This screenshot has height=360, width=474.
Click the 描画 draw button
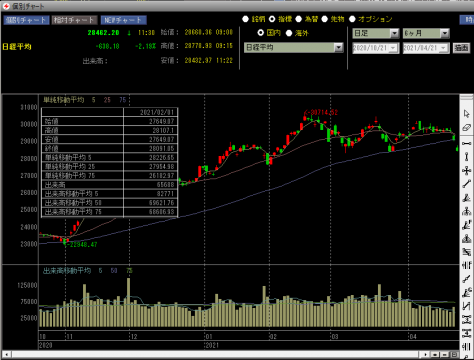(462, 48)
